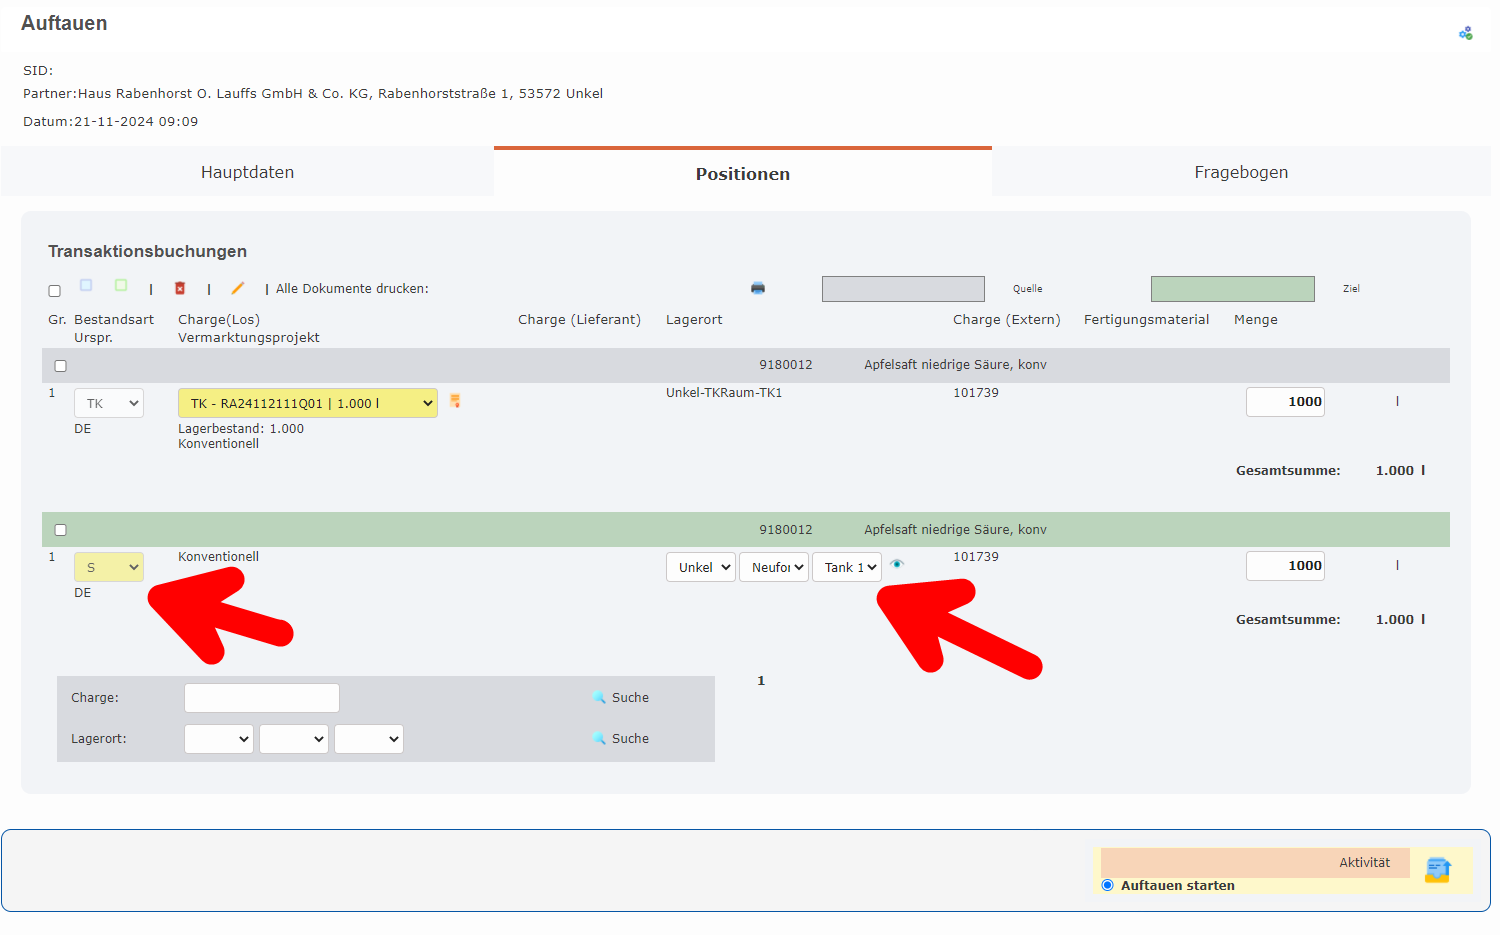Click the blue square icon in the toolbar

tap(86, 284)
